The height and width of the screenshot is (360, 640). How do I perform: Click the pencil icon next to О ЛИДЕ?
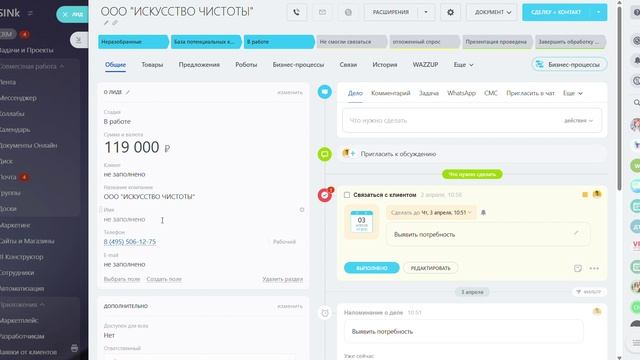point(128,92)
